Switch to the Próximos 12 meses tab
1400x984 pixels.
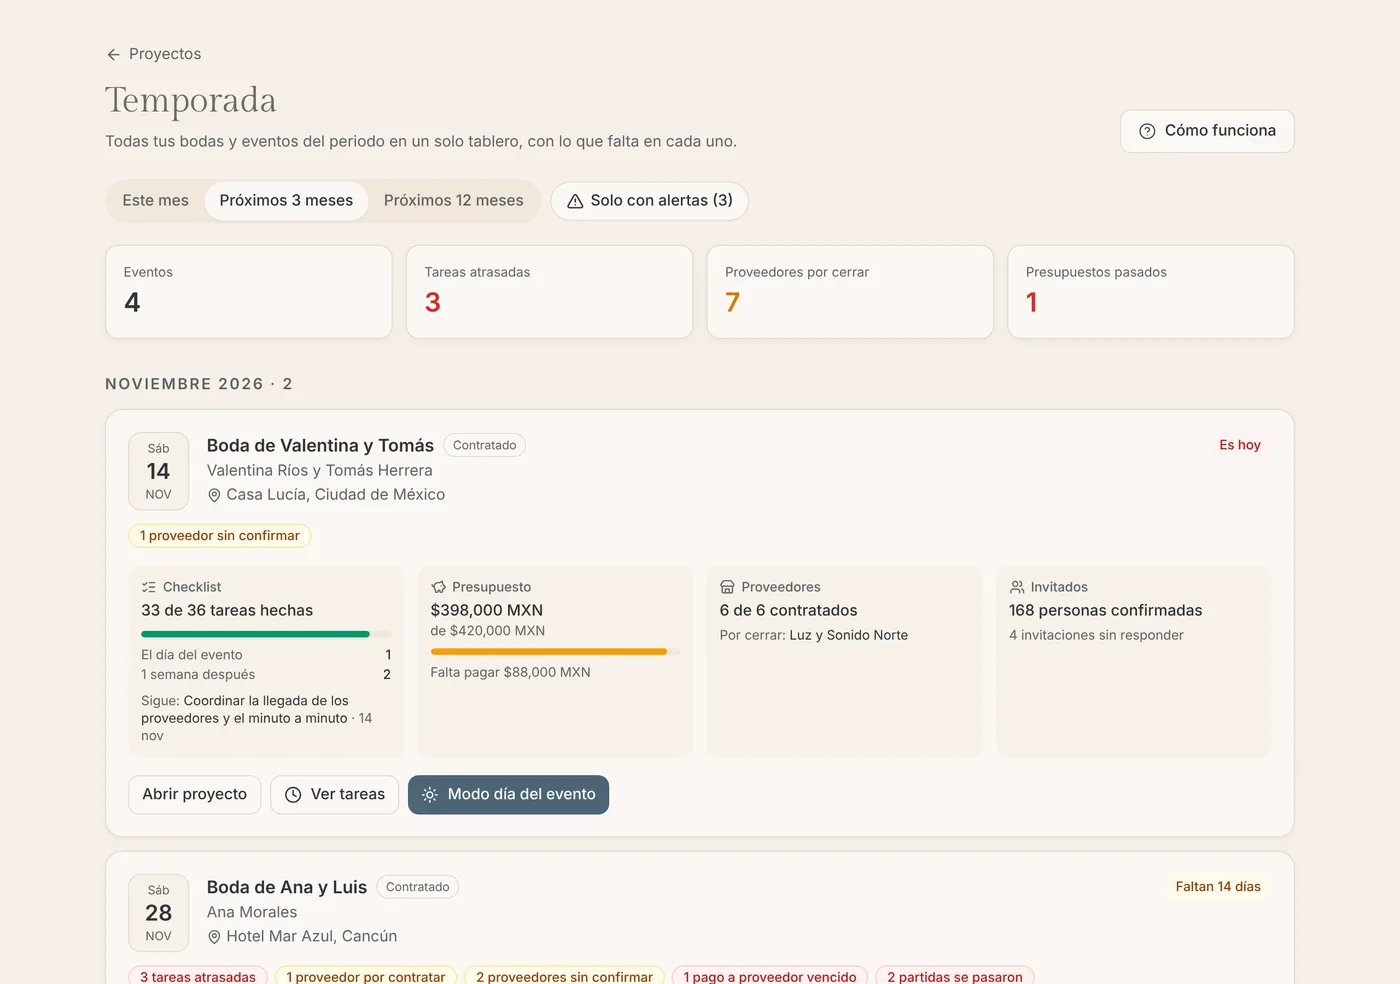[x=454, y=201]
